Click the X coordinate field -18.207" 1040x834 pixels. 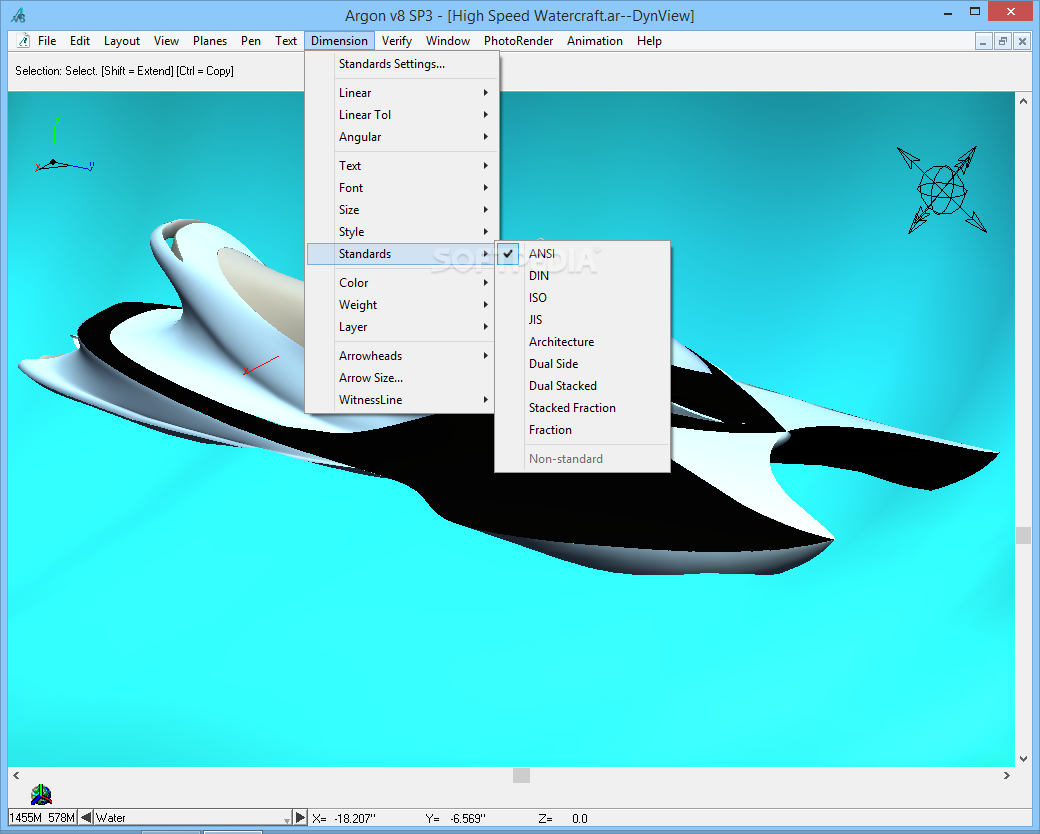pyautogui.click(x=354, y=818)
